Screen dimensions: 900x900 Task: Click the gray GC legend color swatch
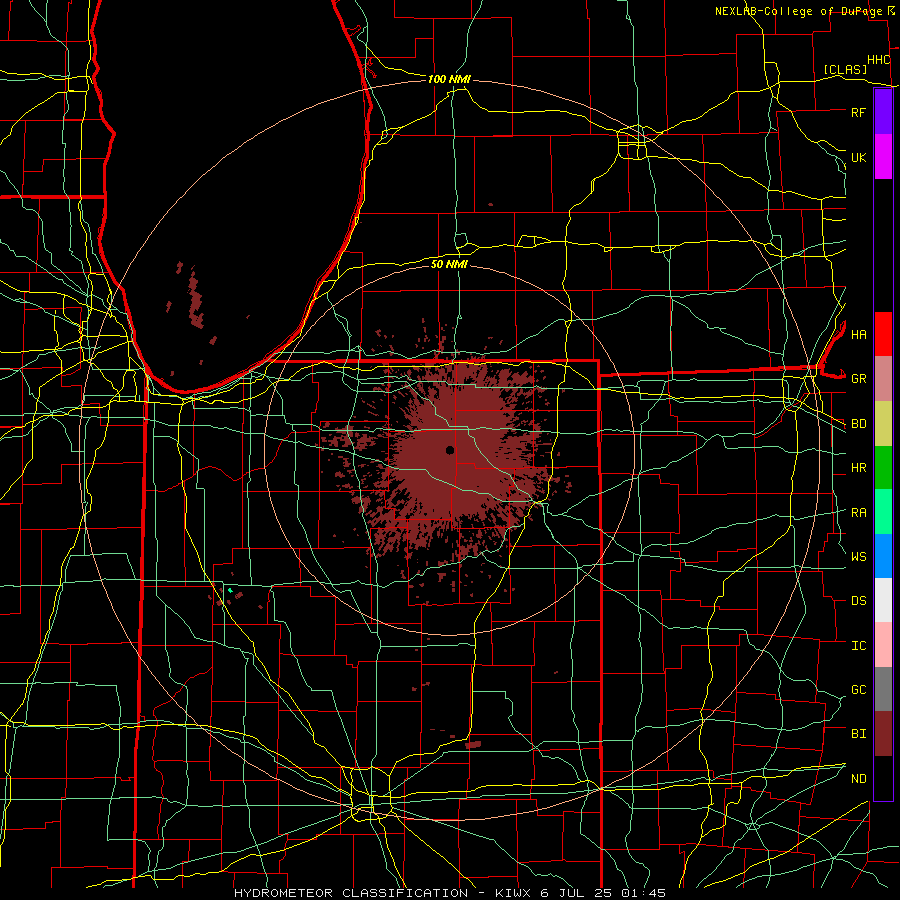pyautogui.click(x=883, y=689)
